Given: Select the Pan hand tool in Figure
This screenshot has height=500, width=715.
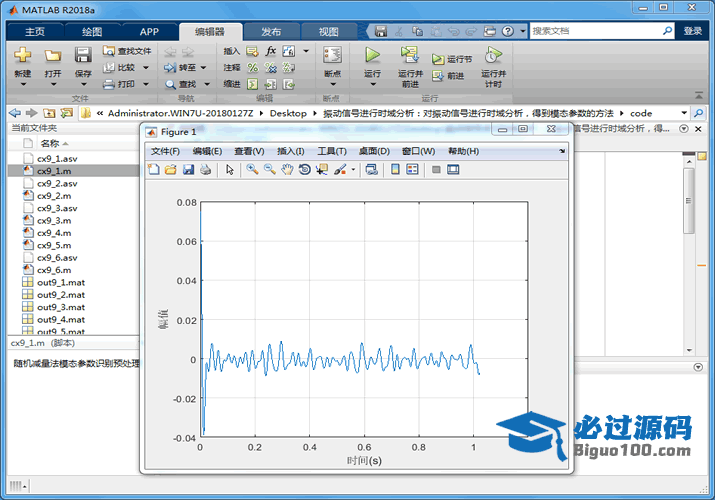Looking at the screenshot, I should pos(287,170).
